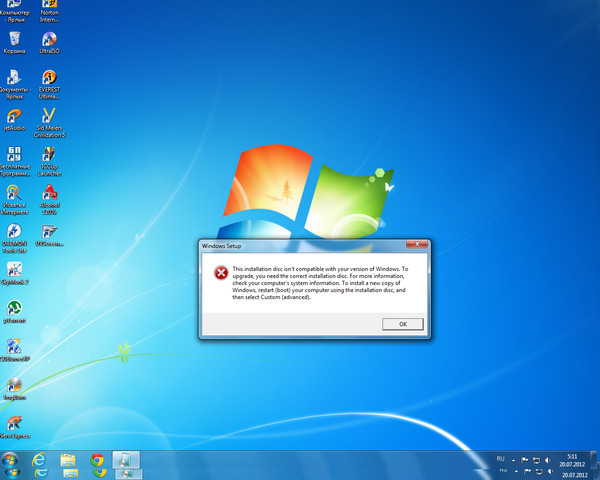Select the Компьютер - Ярлык desktop shortcut
The height and width of the screenshot is (480, 600).
click(14, 11)
